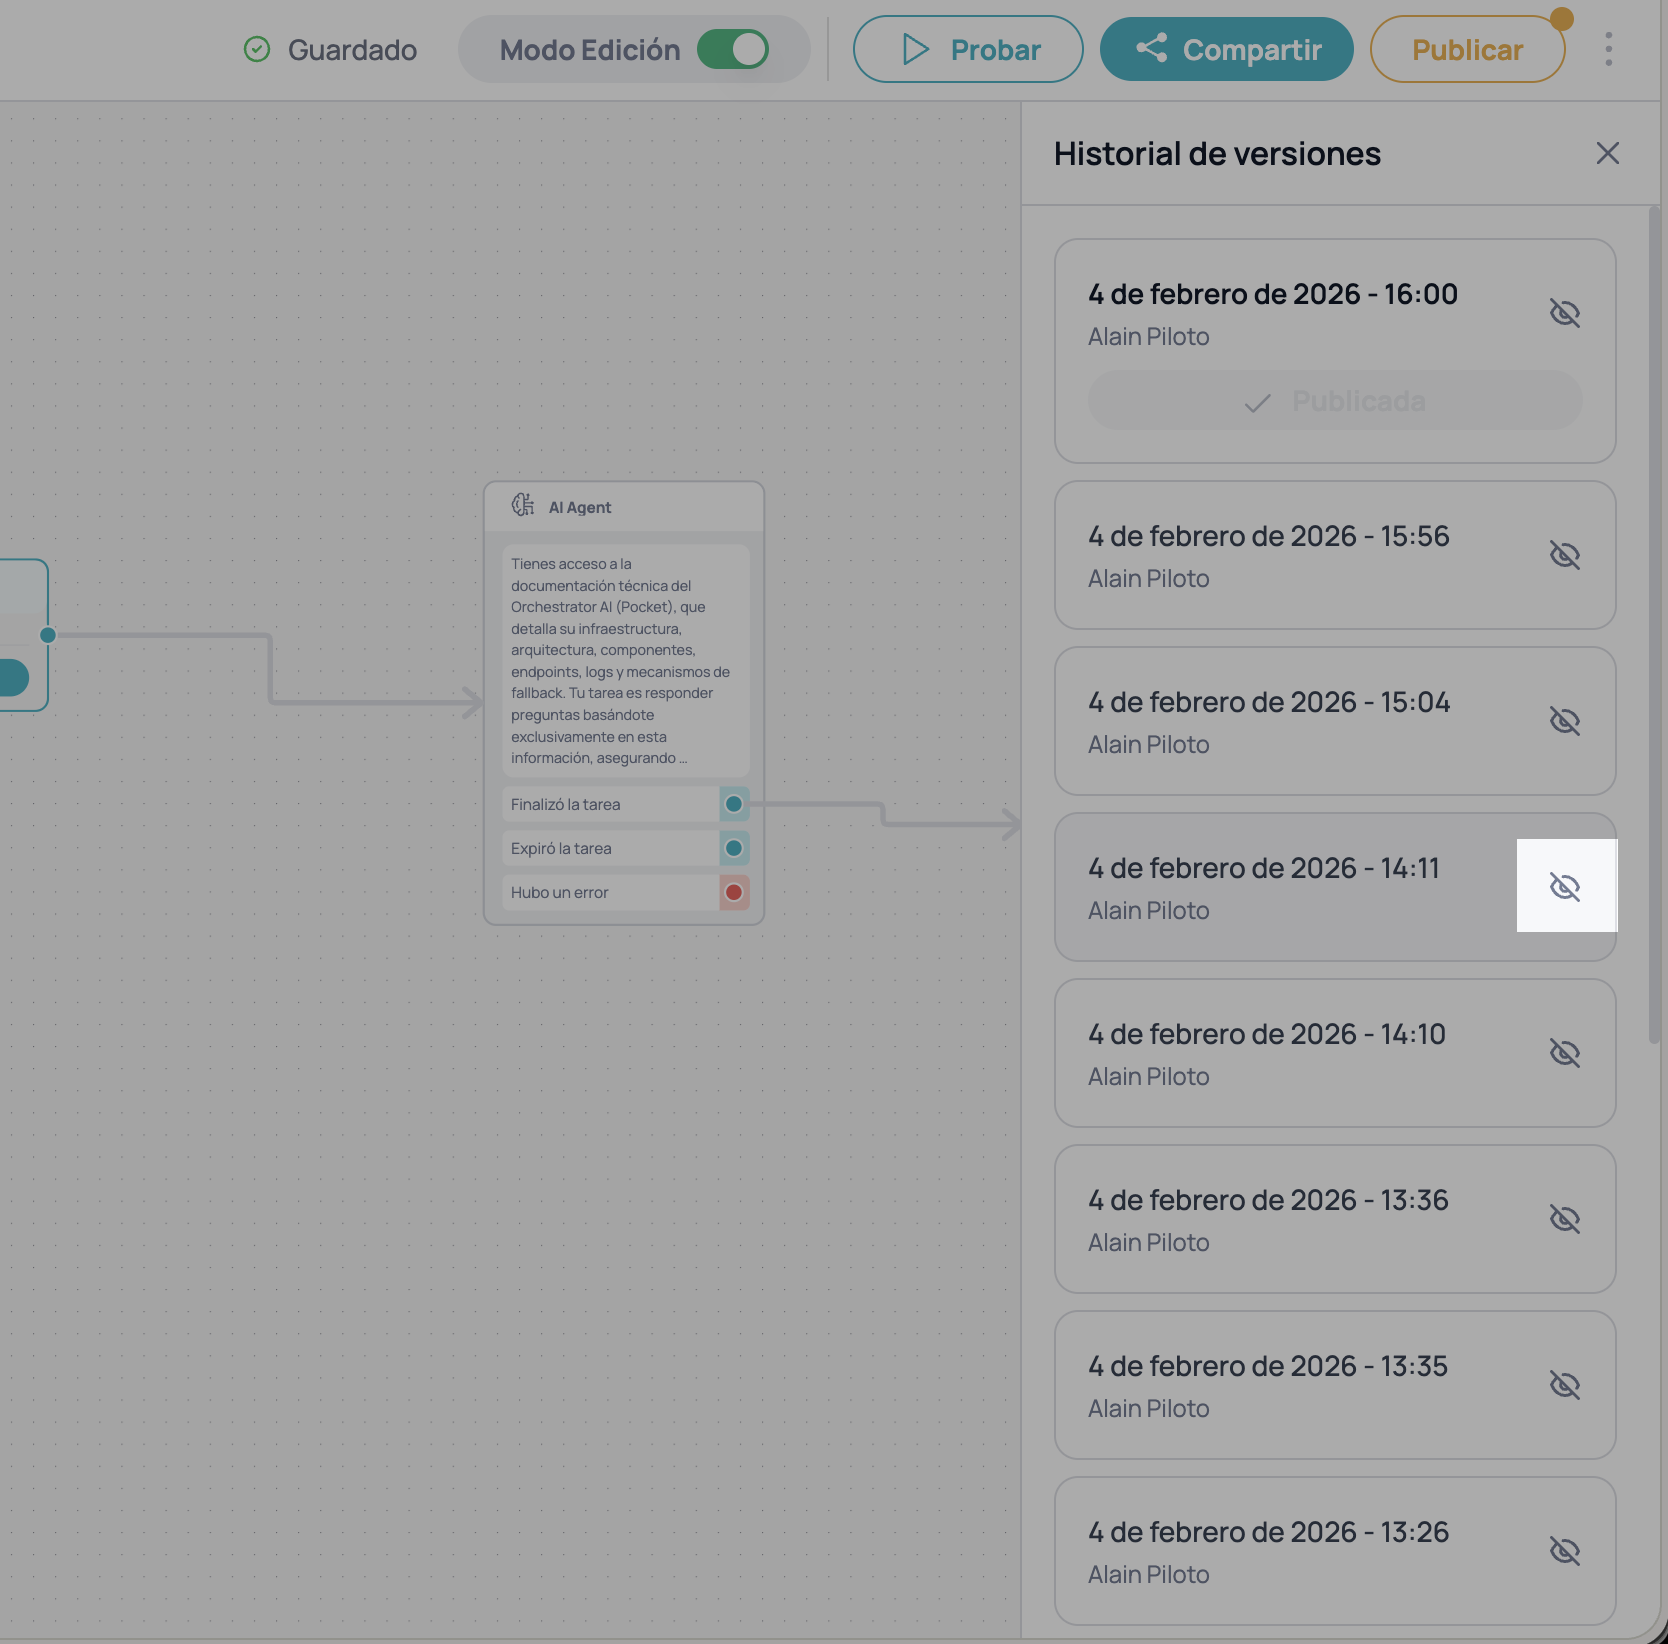Select the Hubo un error row
Viewport: 1668px width, 1644px height.
point(626,892)
